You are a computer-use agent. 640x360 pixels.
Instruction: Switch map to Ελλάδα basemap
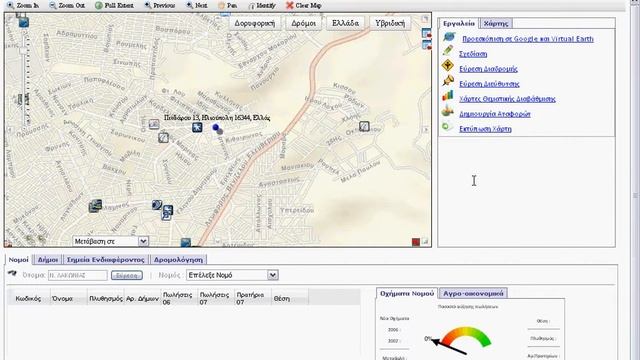(x=345, y=23)
